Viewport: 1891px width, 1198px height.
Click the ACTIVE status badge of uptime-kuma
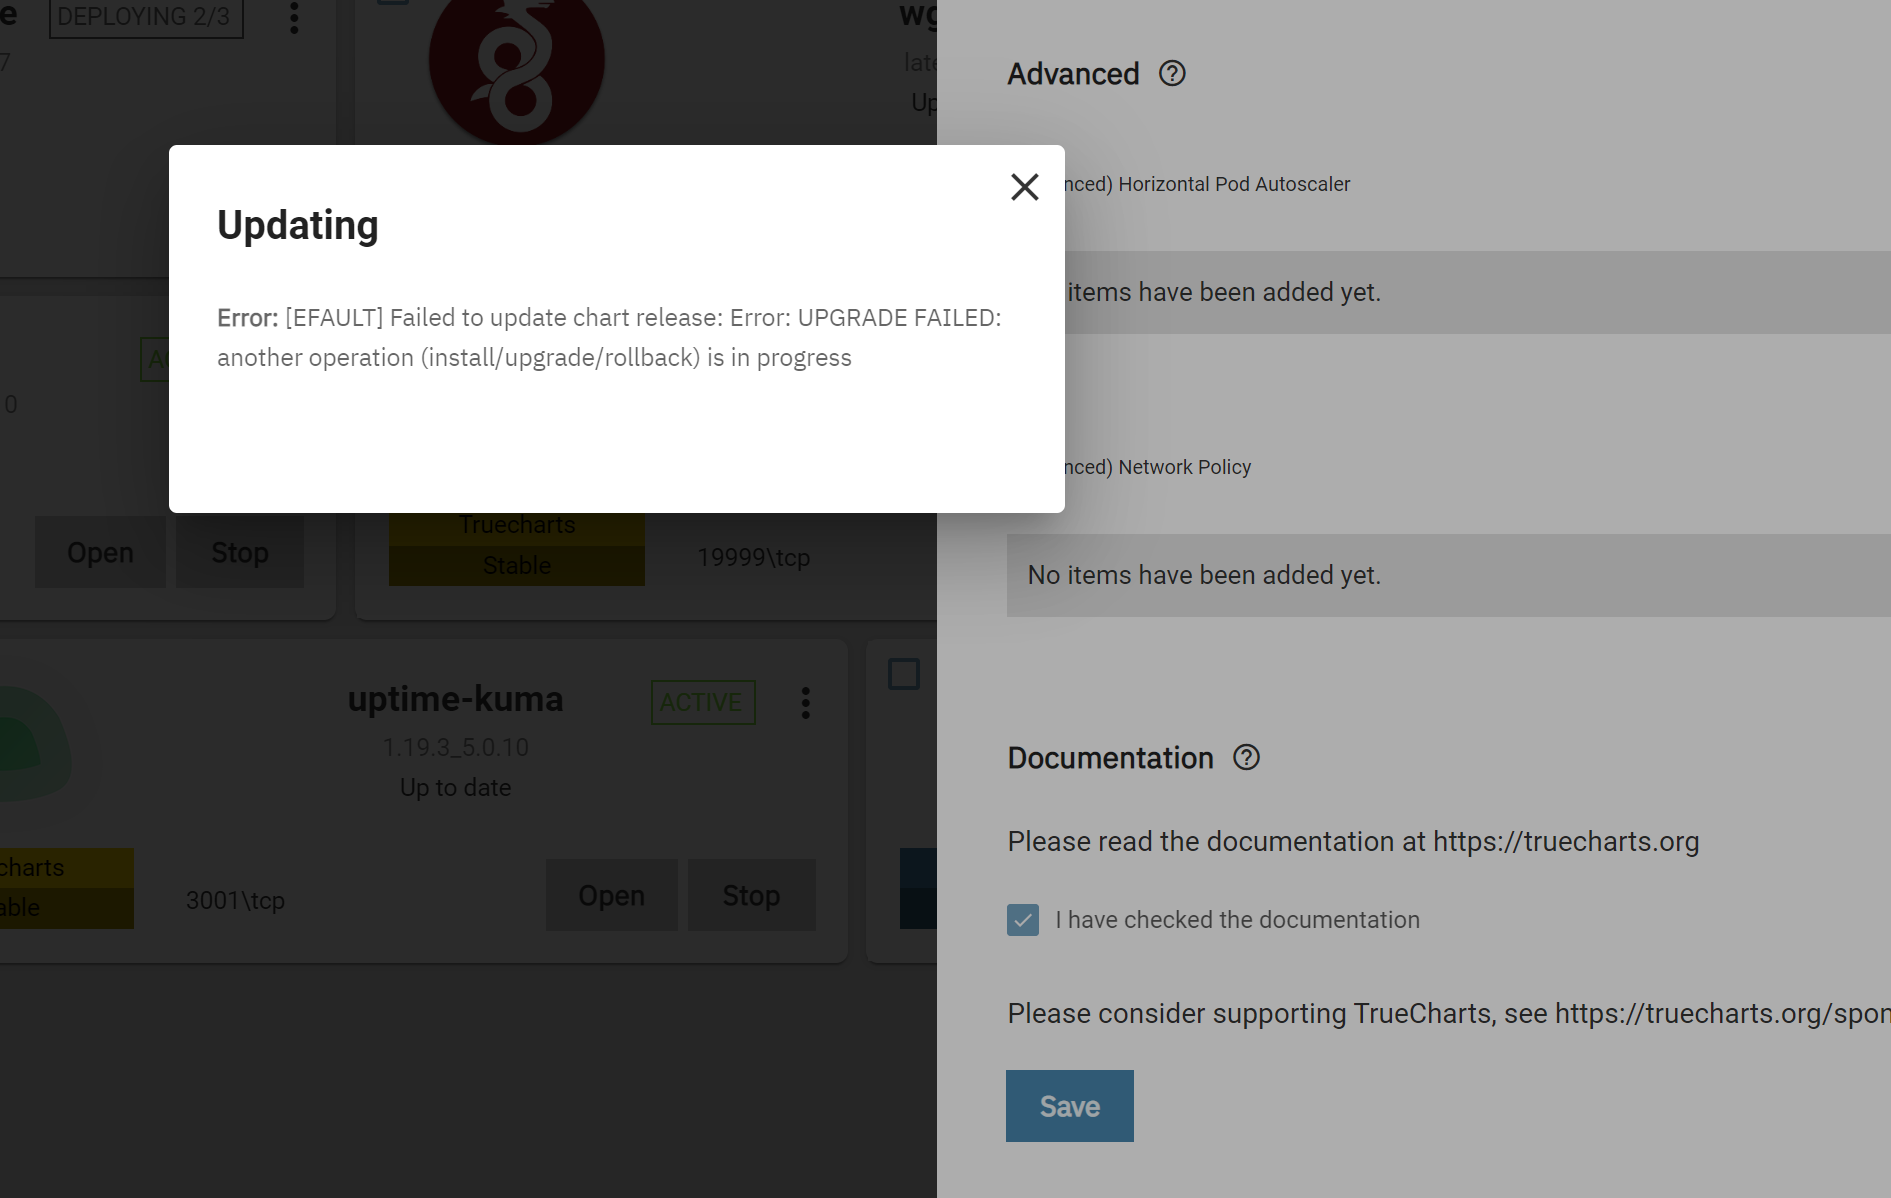point(703,702)
